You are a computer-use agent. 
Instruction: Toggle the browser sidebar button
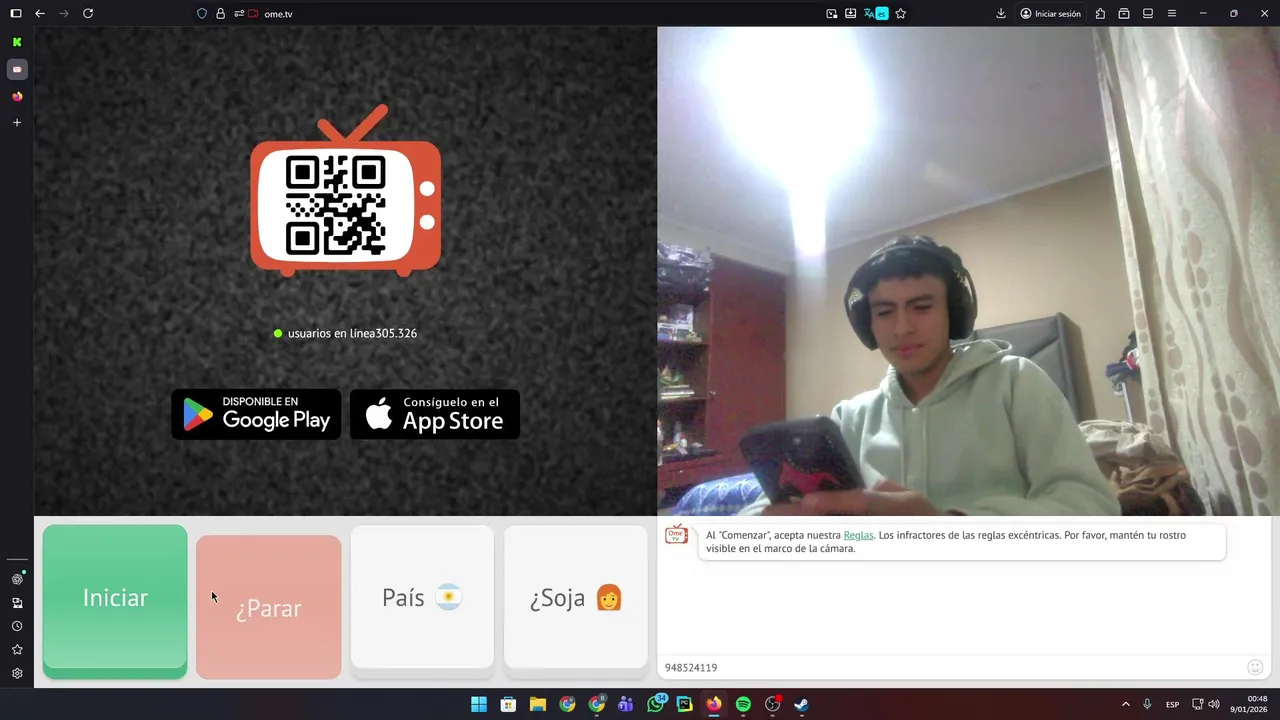(x=16, y=14)
